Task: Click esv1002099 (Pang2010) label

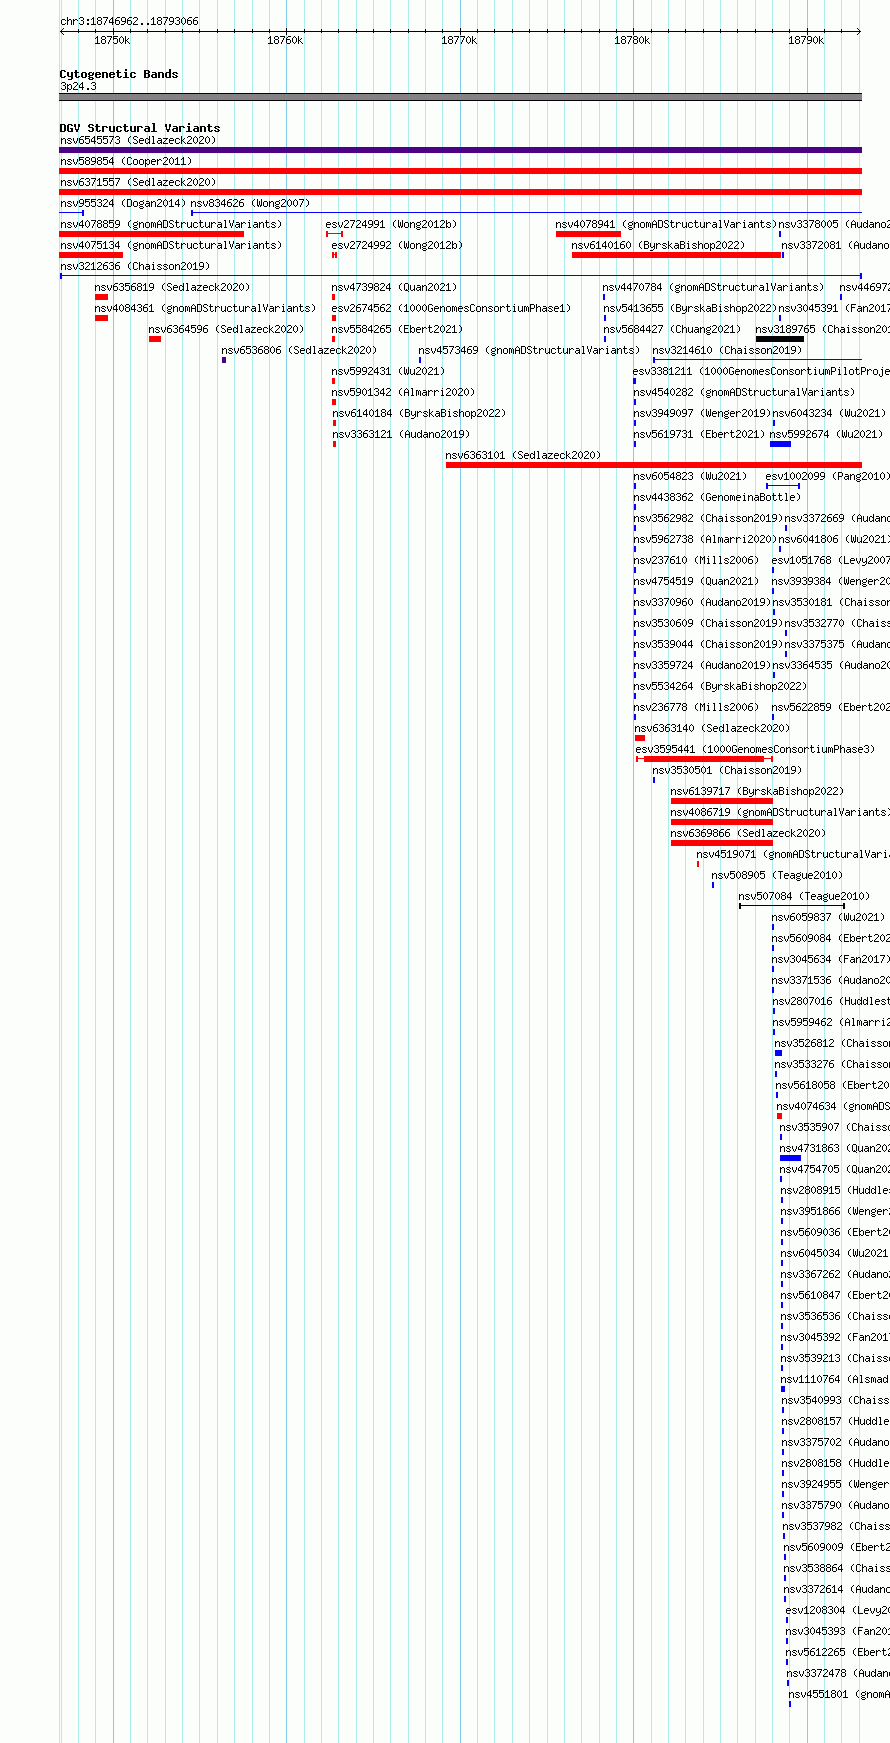Action: click(827, 476)
